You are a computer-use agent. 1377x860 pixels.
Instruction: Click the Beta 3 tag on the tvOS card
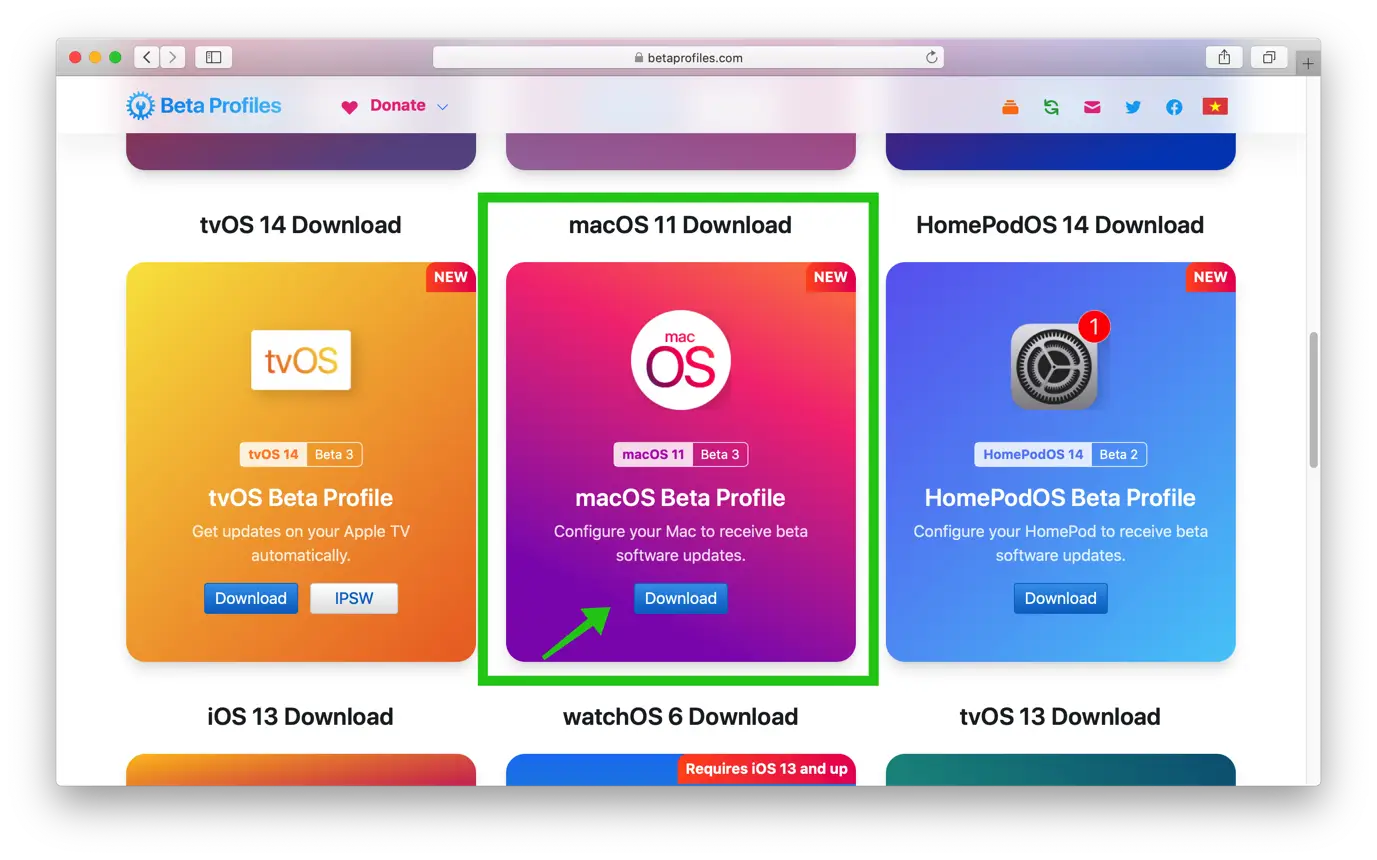(x=335, y=454)
